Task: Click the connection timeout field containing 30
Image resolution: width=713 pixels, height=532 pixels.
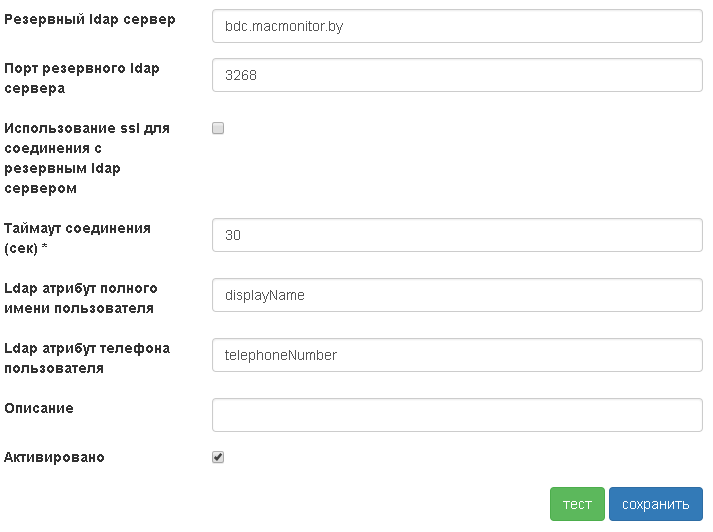Action: (x=457, y=235)
